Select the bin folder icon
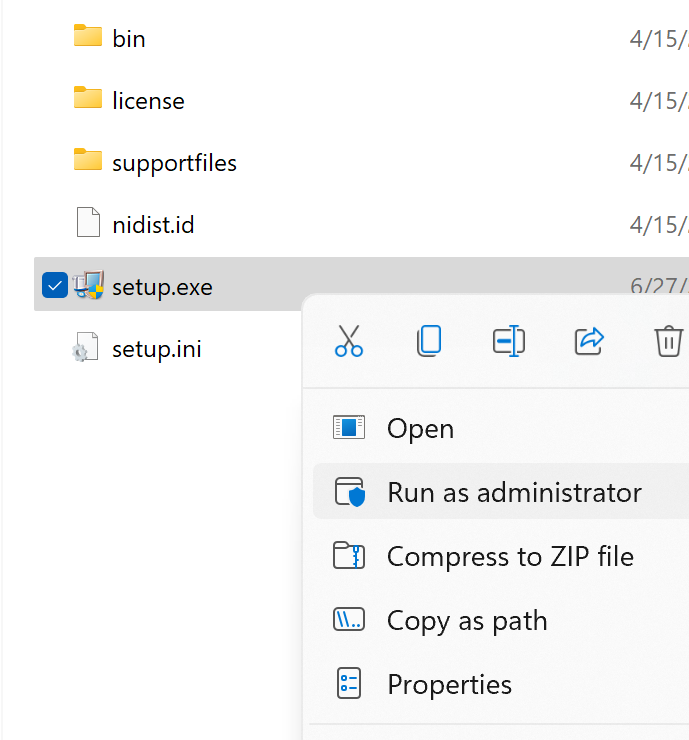The image size is (689, 740). pos(88,35)
